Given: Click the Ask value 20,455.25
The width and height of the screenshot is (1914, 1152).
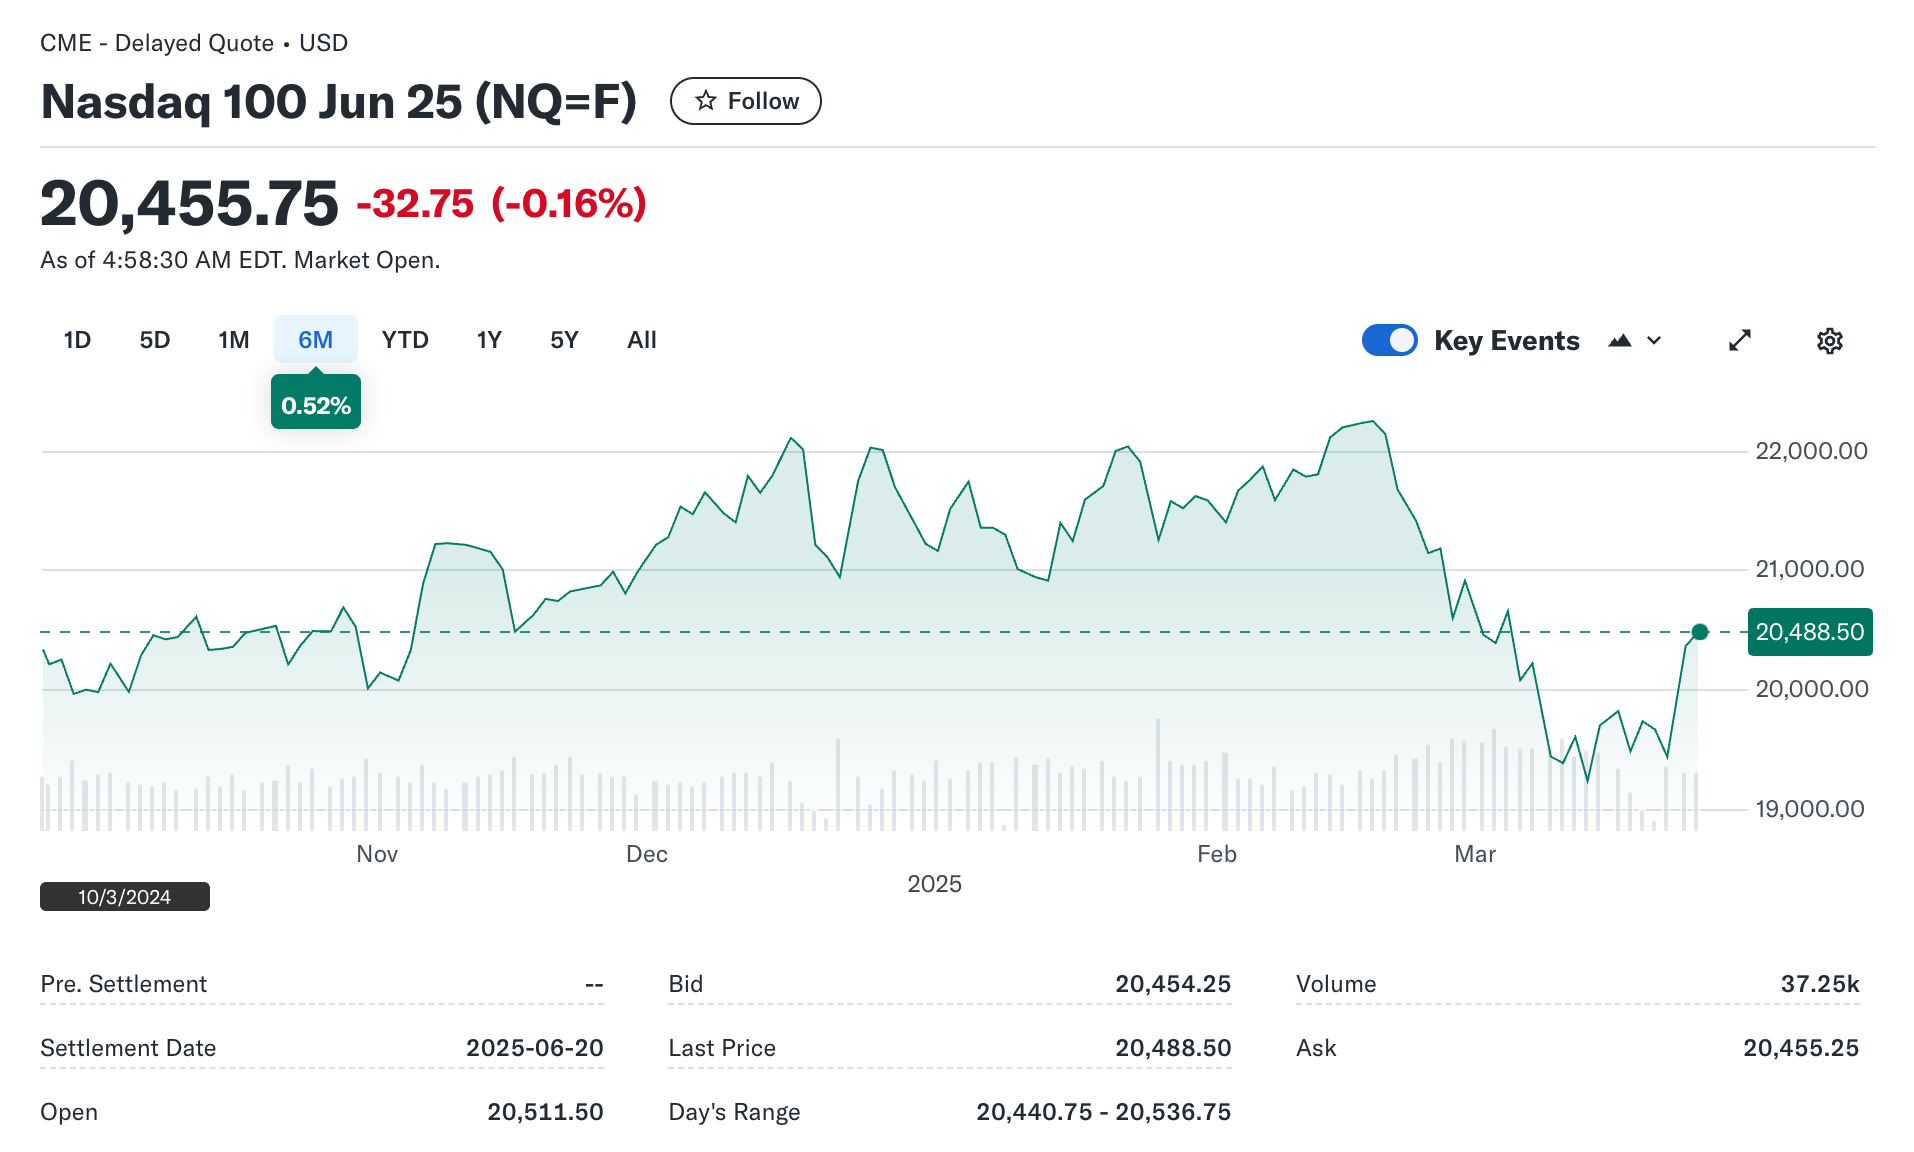Looking at the screenshot, I should [x=1801, y=1048].
